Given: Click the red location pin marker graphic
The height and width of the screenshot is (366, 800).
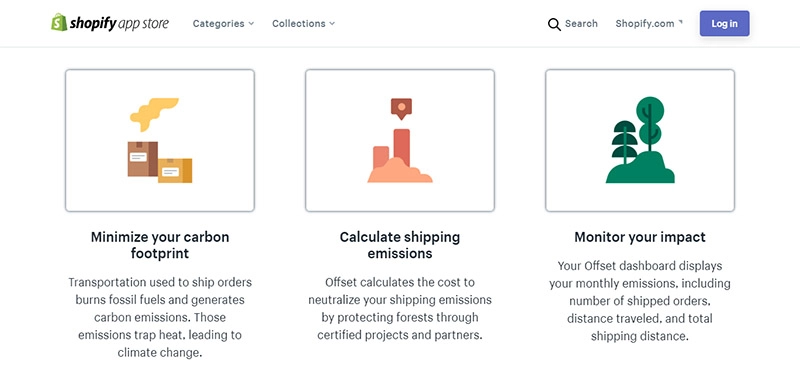Looking at the screenshot, I should pos(402,109).
